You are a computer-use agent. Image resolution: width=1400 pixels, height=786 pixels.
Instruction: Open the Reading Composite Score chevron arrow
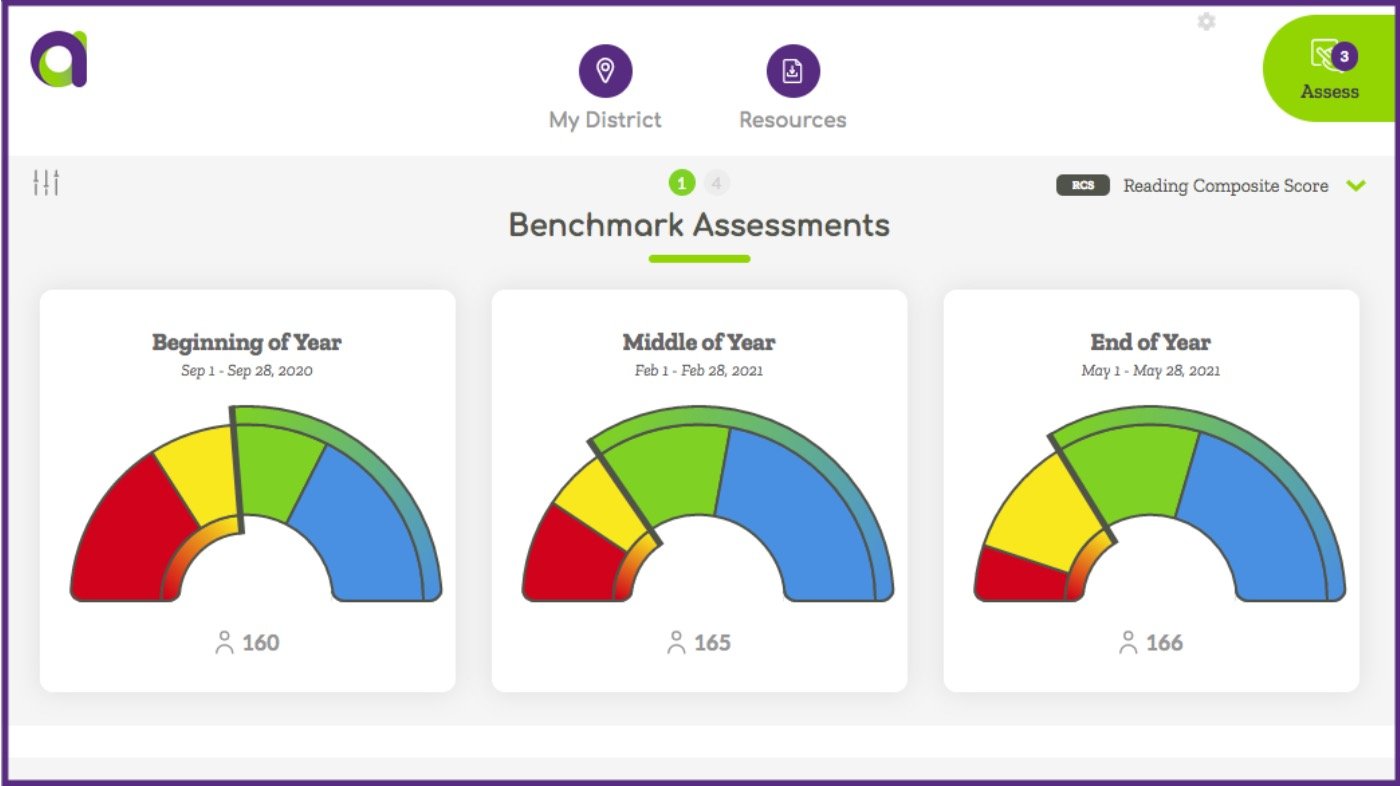1358,185
